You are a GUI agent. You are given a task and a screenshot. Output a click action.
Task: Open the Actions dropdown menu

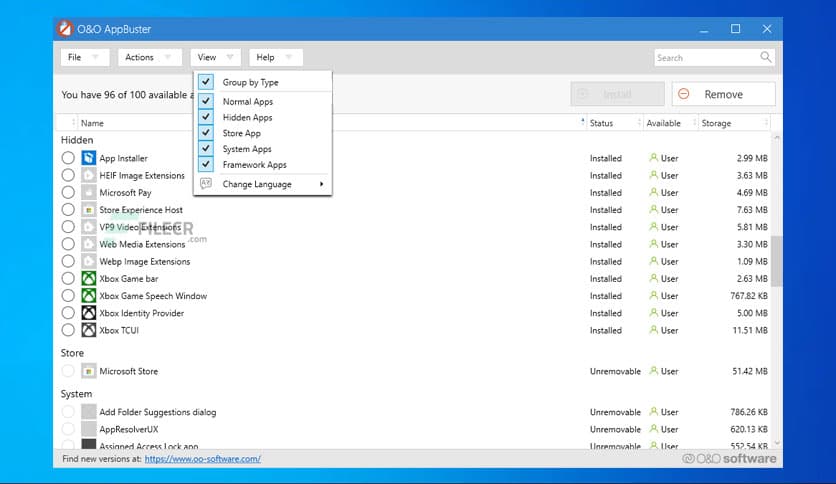(150, 57)
